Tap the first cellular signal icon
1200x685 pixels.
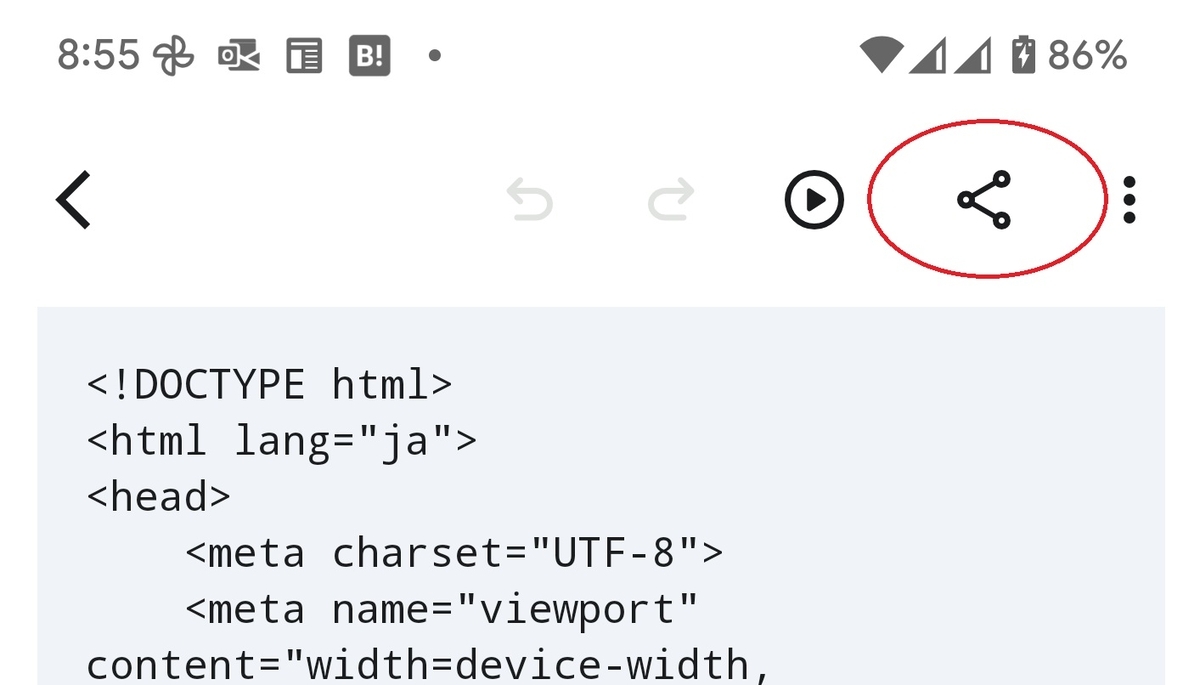click(x=927, y=55)
